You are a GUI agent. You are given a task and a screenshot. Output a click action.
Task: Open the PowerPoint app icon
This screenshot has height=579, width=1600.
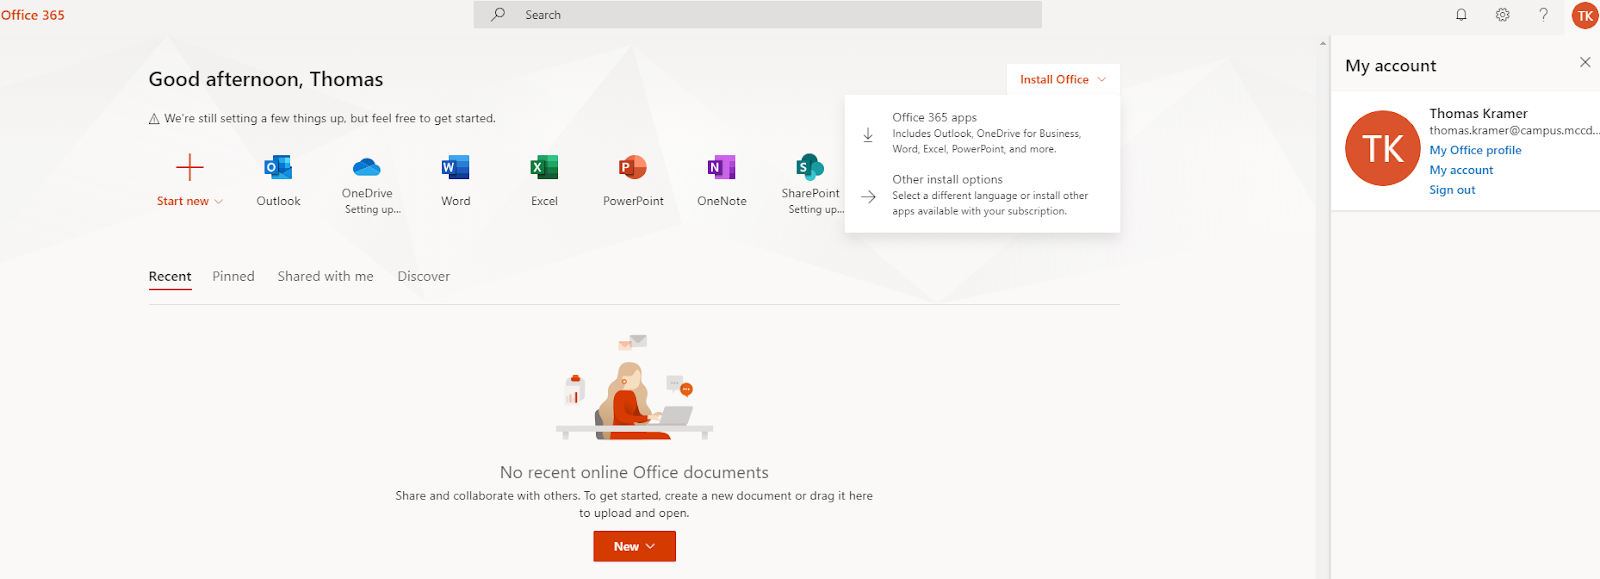[x=633, y=167]
